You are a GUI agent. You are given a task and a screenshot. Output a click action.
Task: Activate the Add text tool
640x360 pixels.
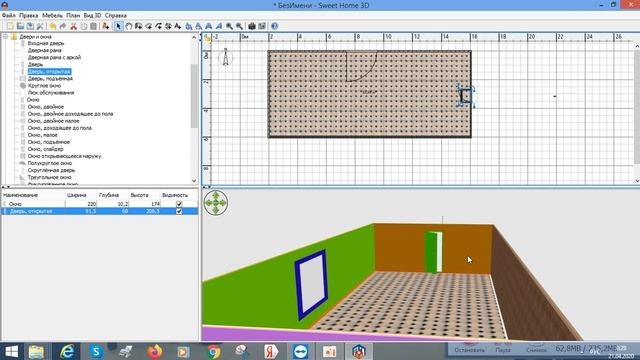(178, 26)
